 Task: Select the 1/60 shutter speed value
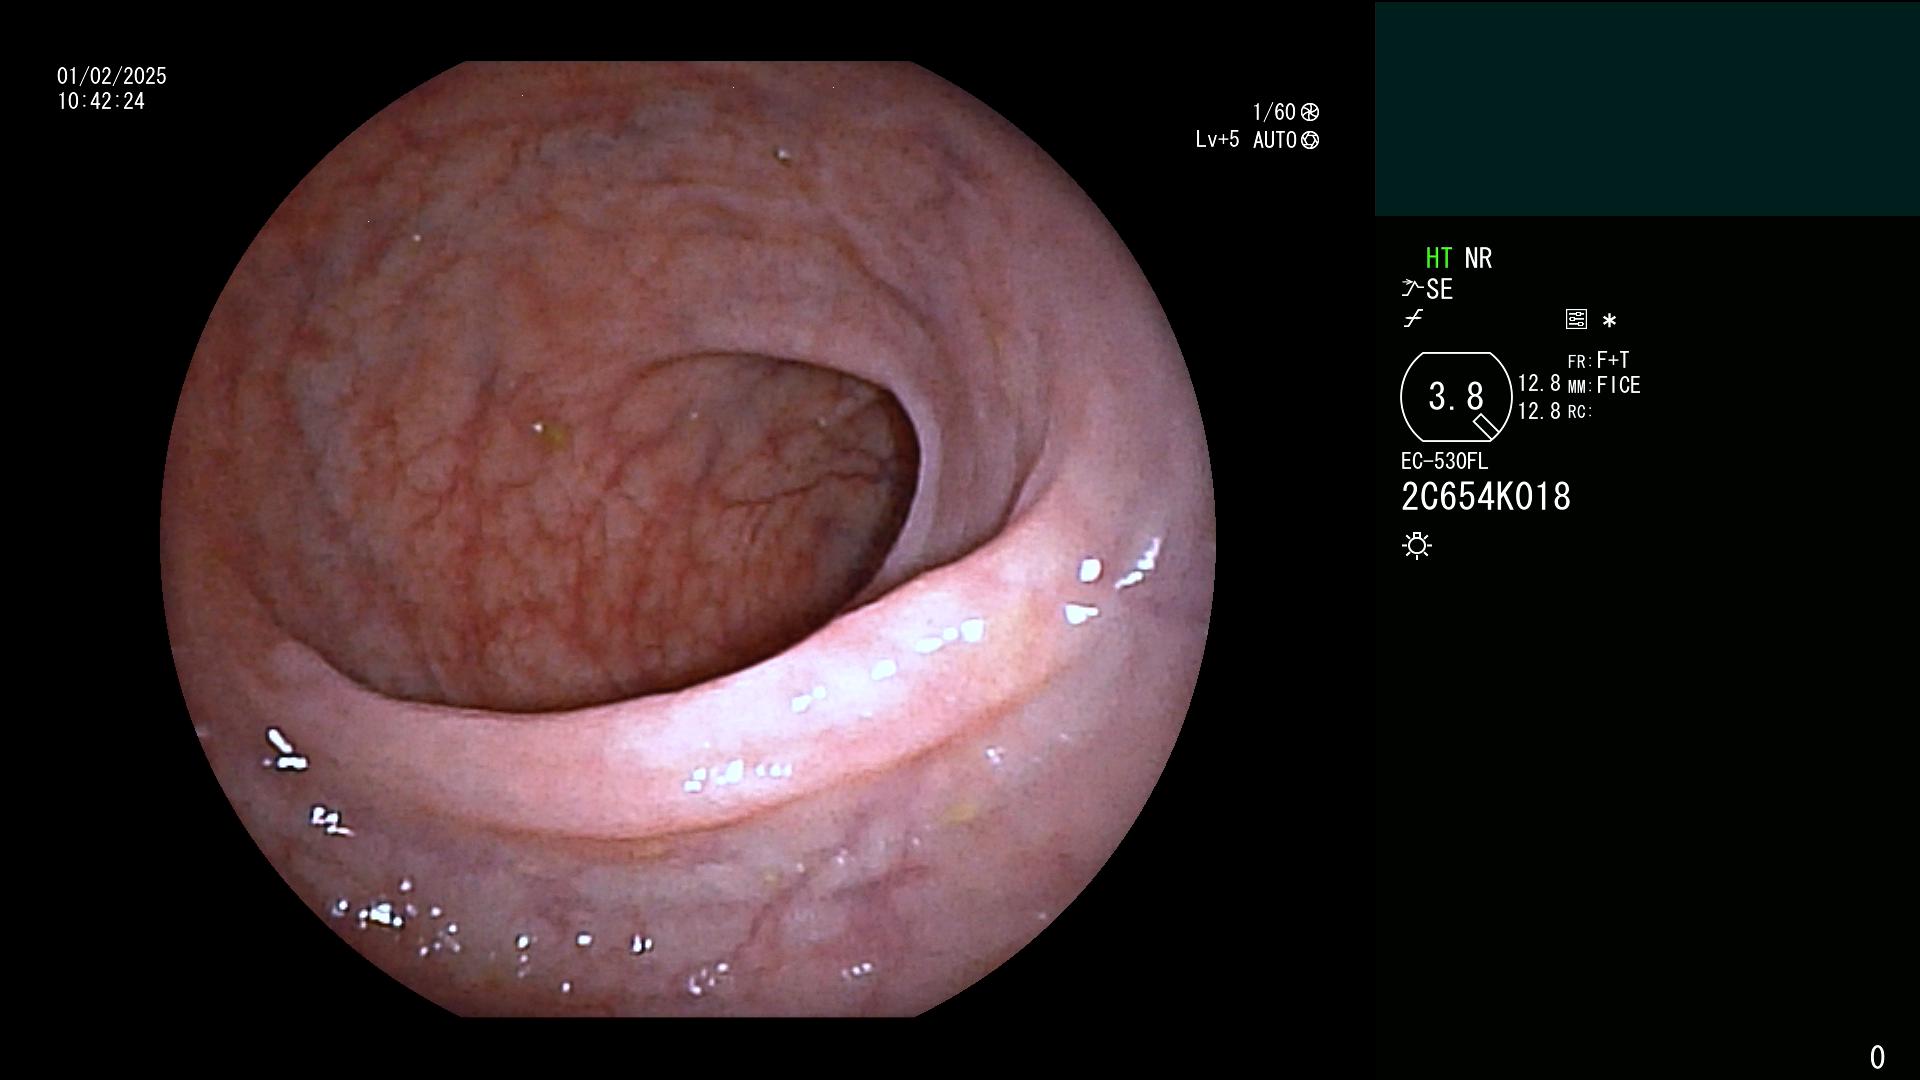tap(1274, 112)
